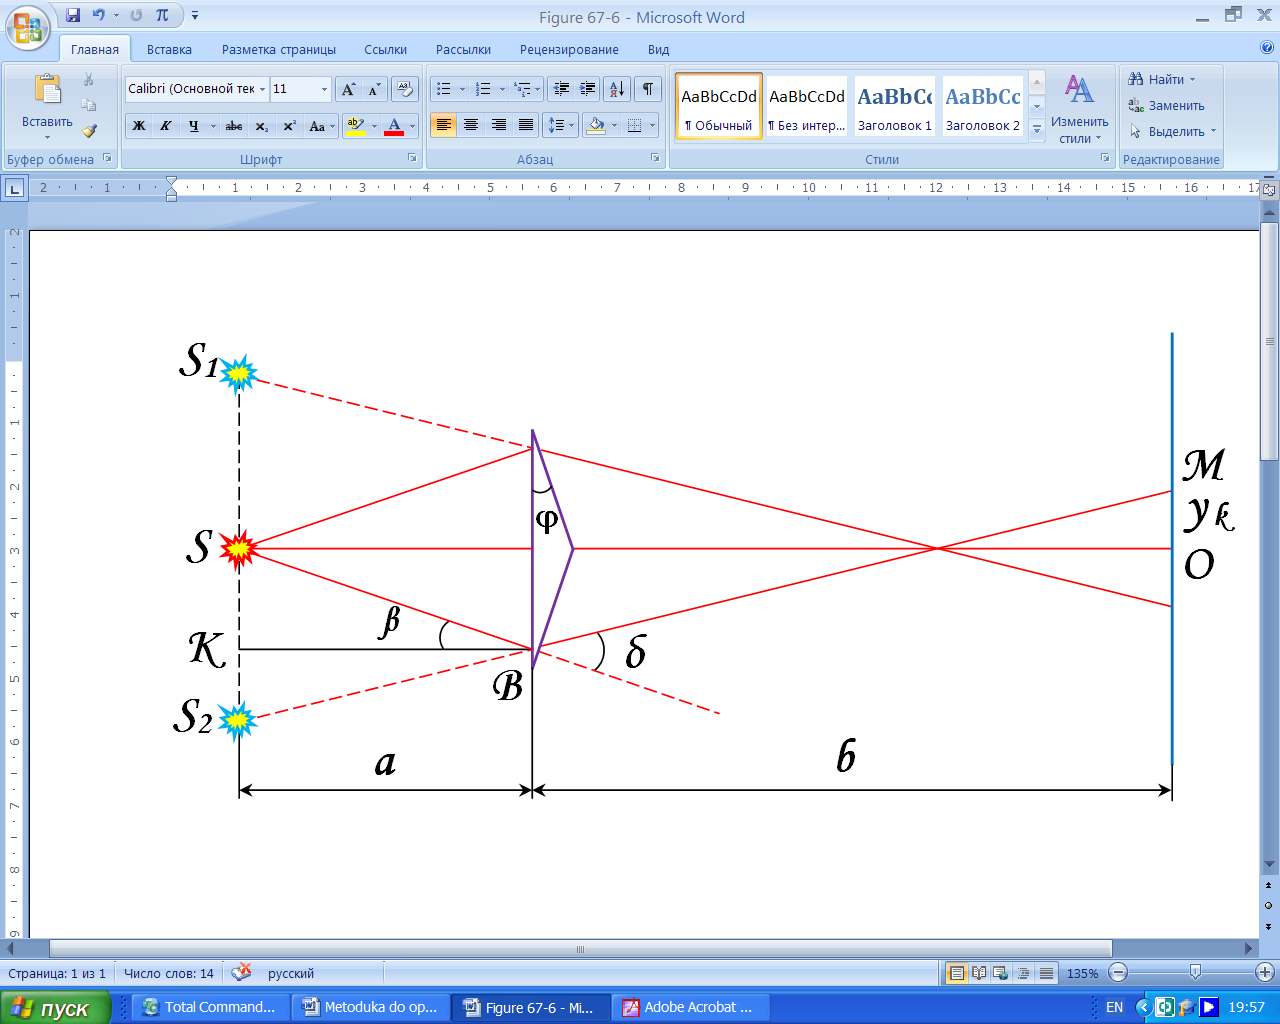
Task: Switch to Web Layout view
Action: pos(1001,973)
